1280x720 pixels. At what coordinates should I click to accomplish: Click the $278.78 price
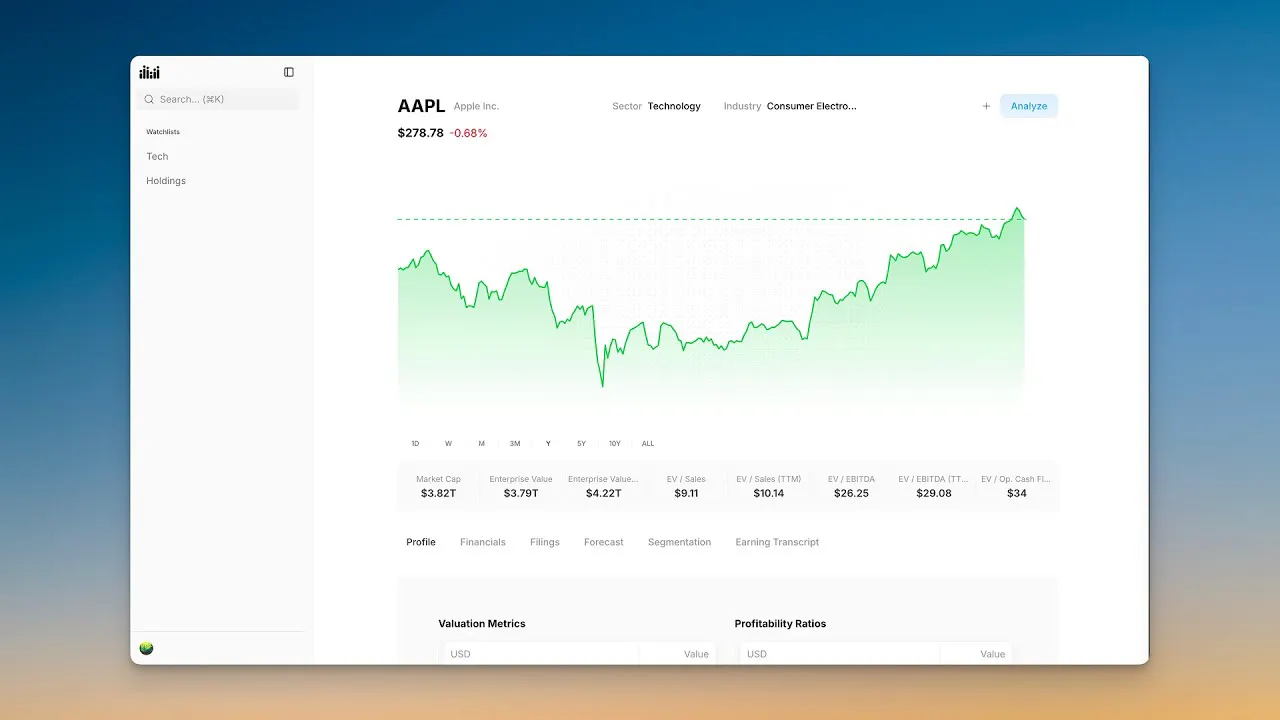pos(420,133)
